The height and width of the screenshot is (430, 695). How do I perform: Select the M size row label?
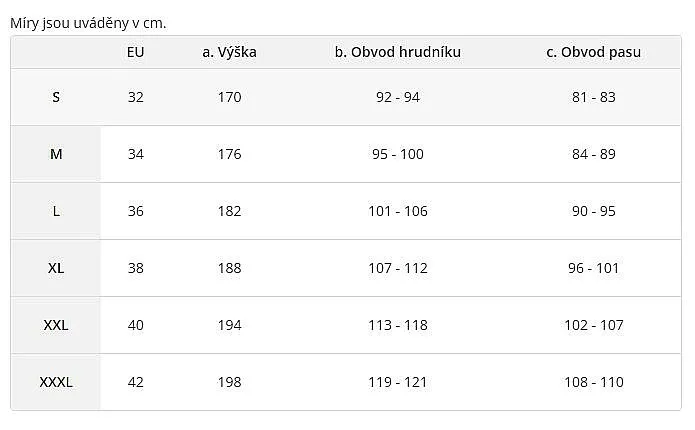56,154
